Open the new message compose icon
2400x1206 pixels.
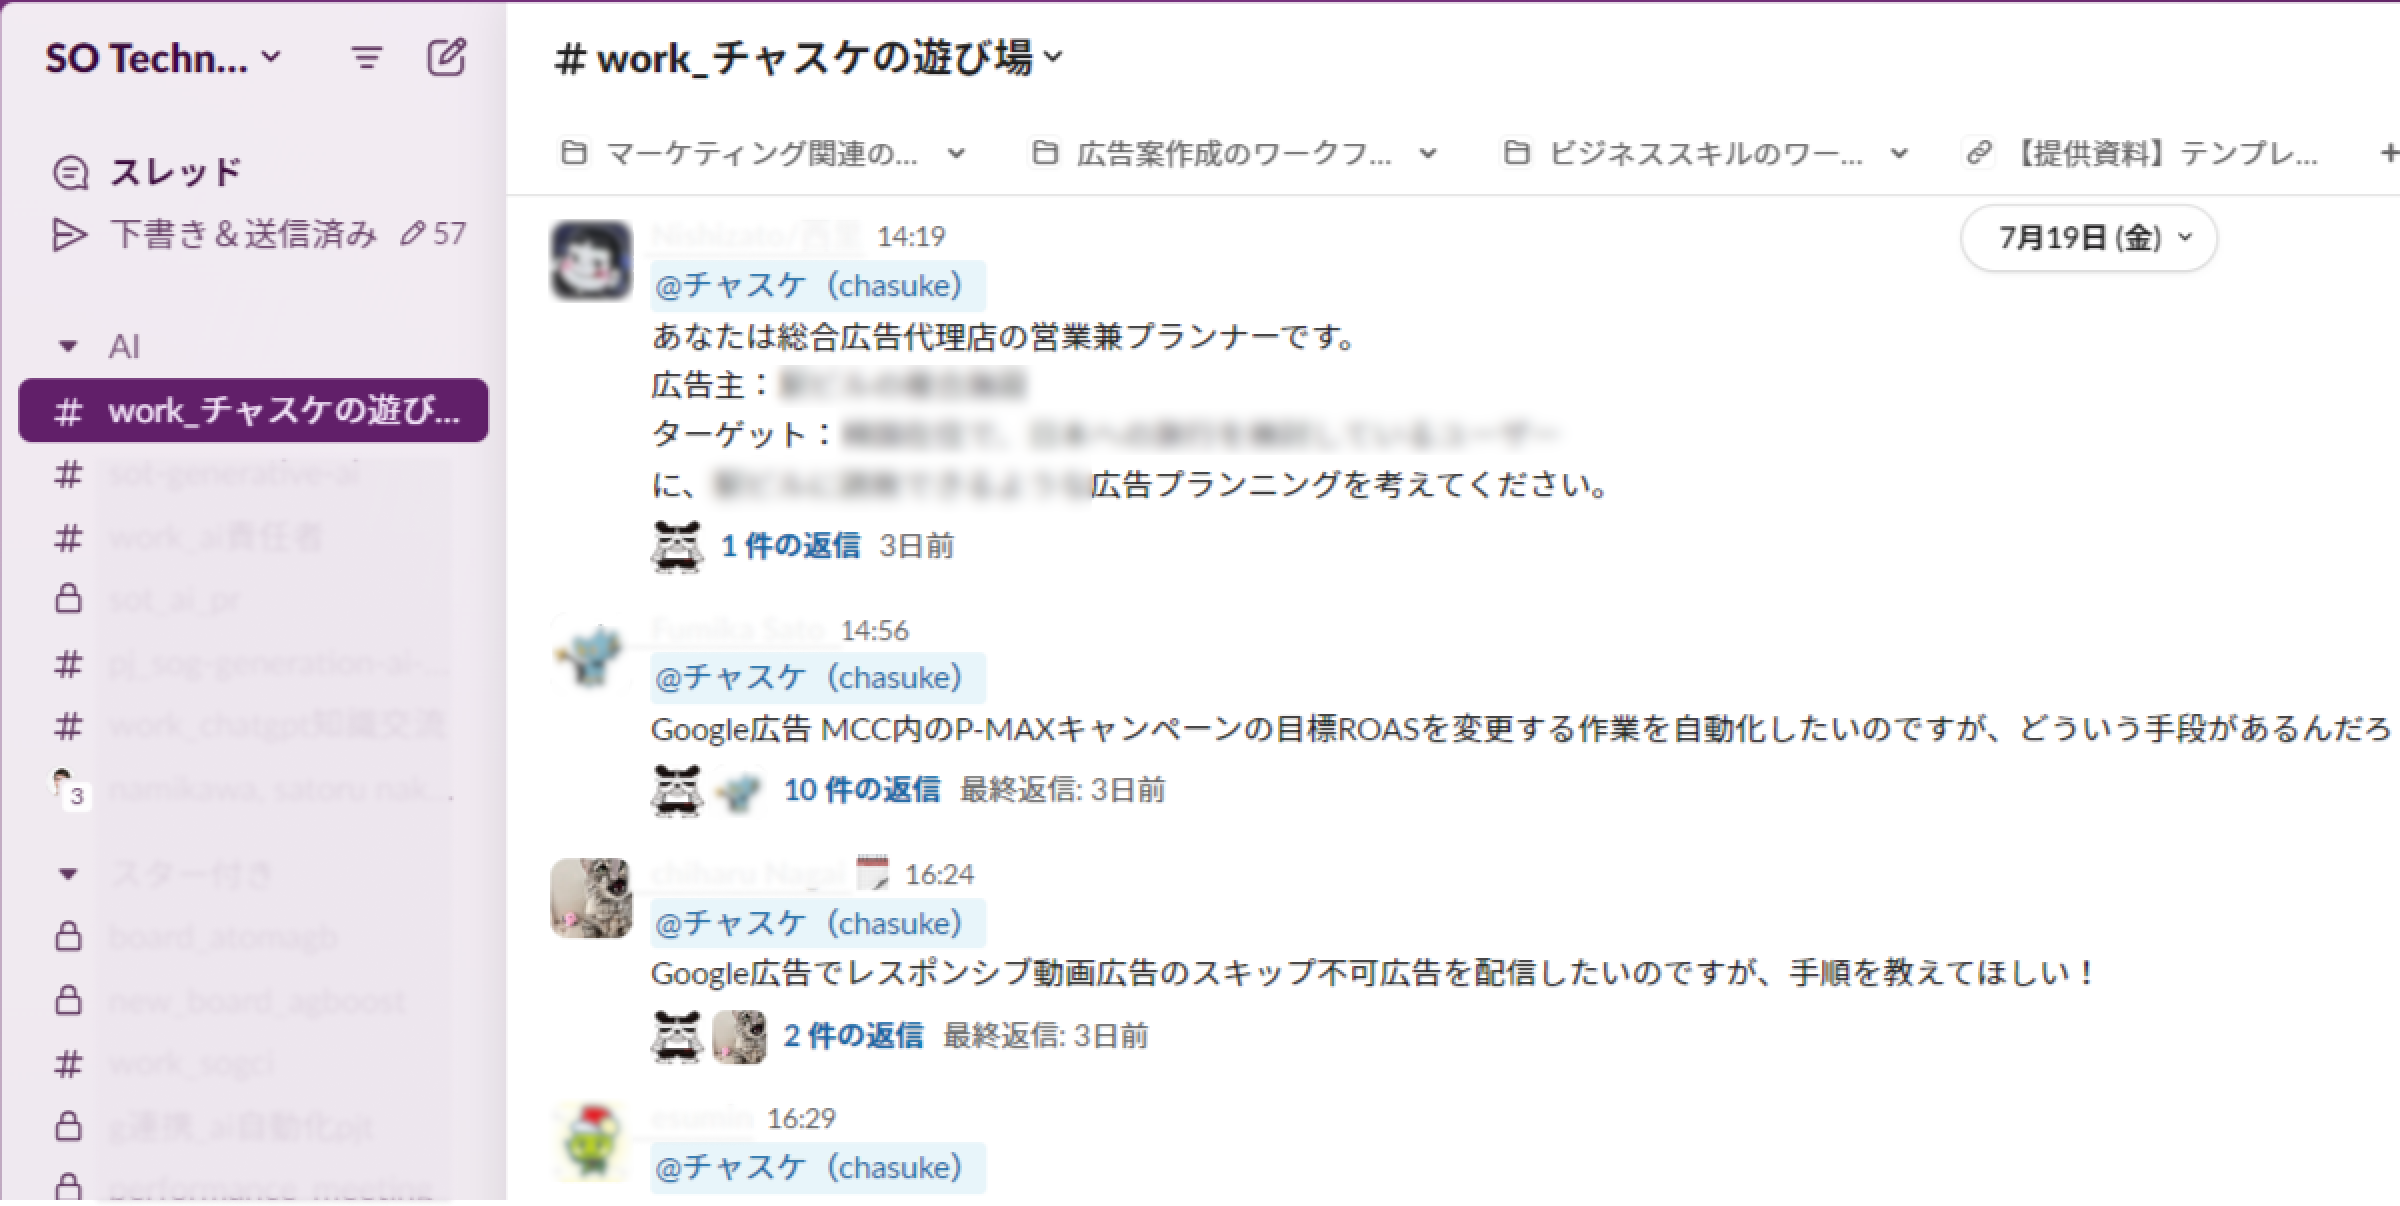[446, 58]
